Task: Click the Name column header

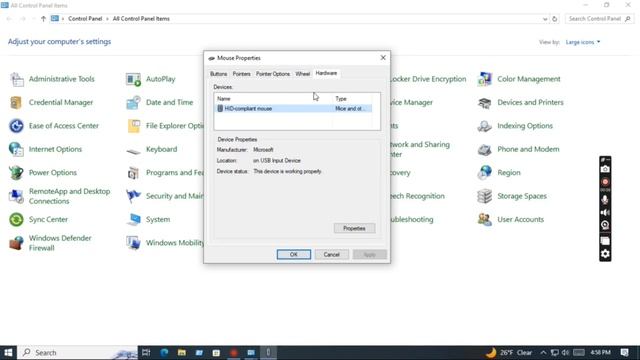Action: 273,99
